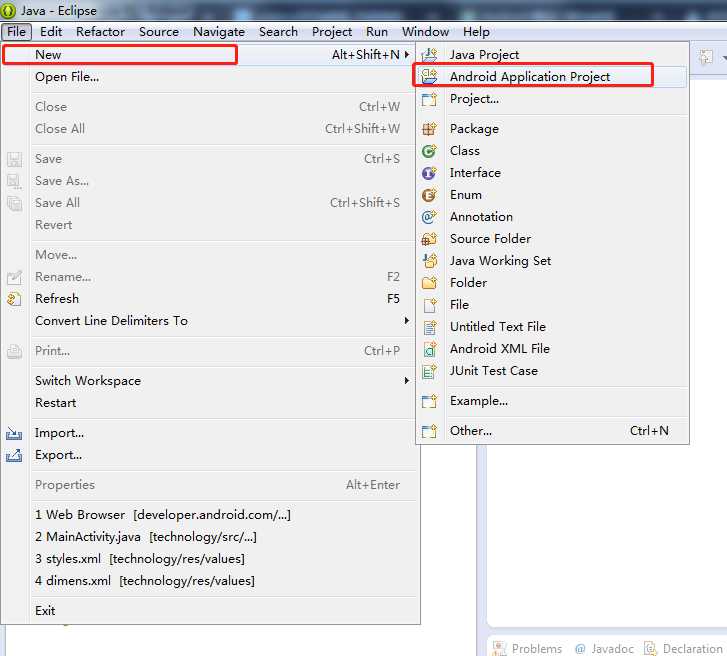Image resolution: width=727 pixels, height=656 pixels.
Task: Click the Annotation @ icon
Action: coord(429,217)
